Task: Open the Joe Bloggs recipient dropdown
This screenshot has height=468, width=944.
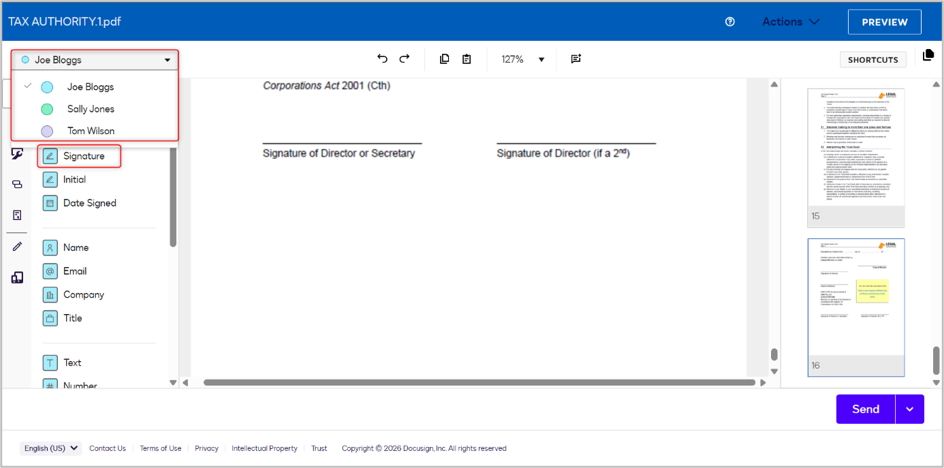Action: point(95,60)
